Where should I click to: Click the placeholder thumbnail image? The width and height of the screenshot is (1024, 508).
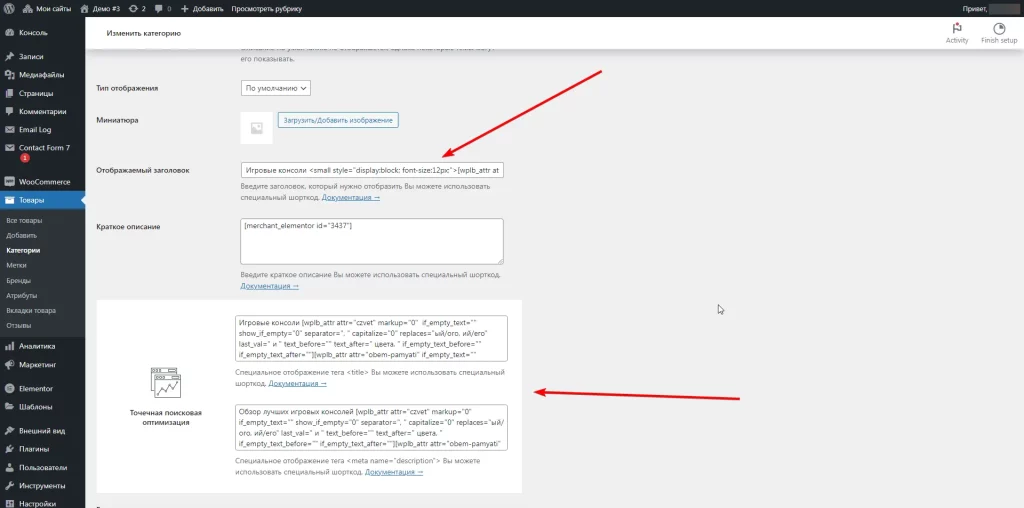257,128
